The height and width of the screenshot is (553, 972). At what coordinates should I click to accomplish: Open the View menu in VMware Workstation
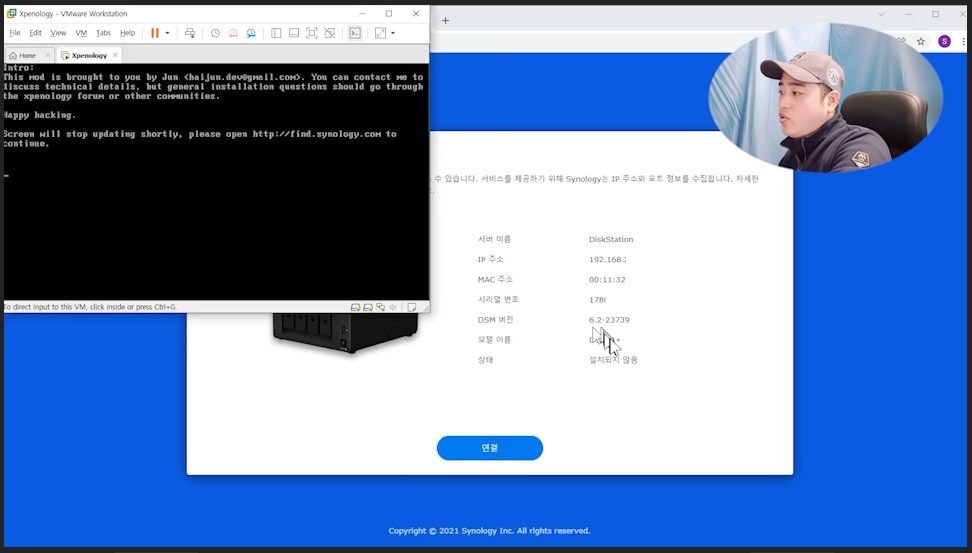tap(58, 33)
